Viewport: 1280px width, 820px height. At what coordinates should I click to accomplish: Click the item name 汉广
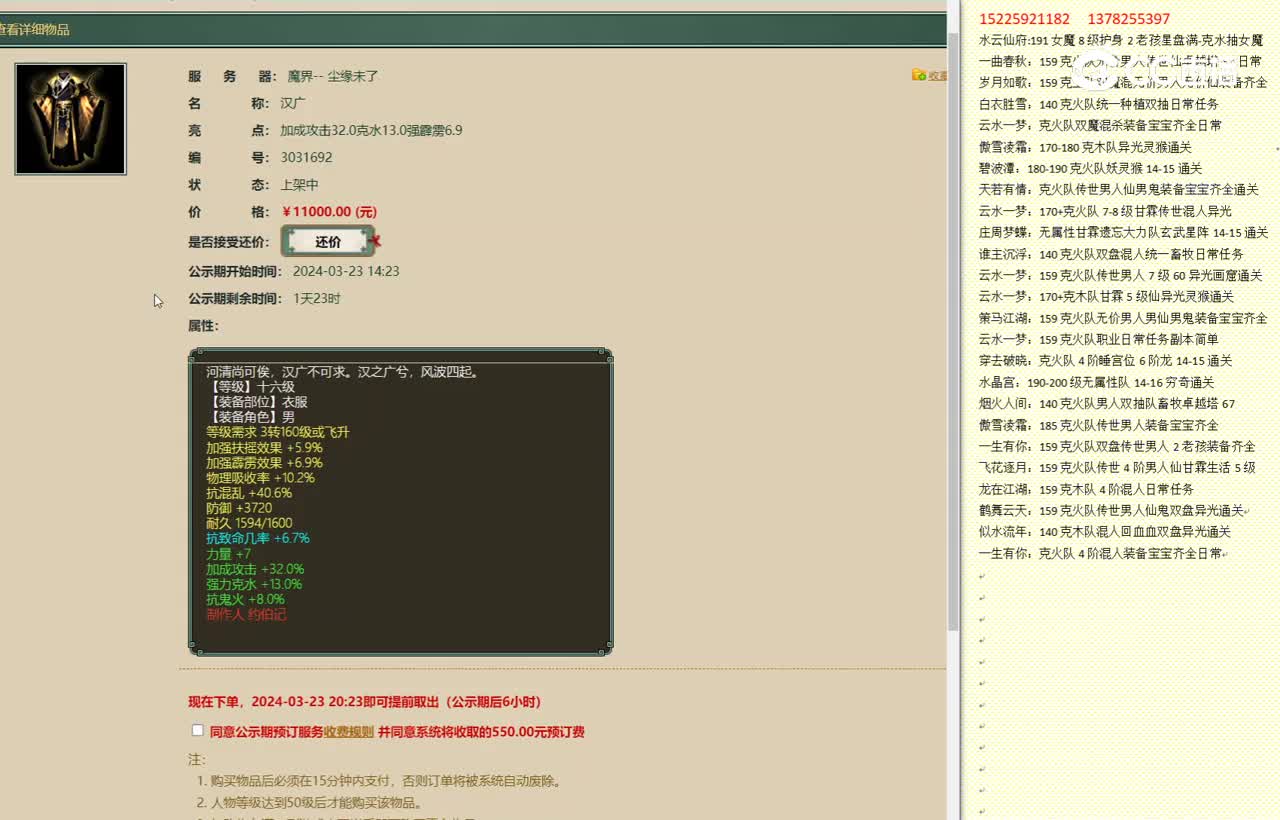293,103
